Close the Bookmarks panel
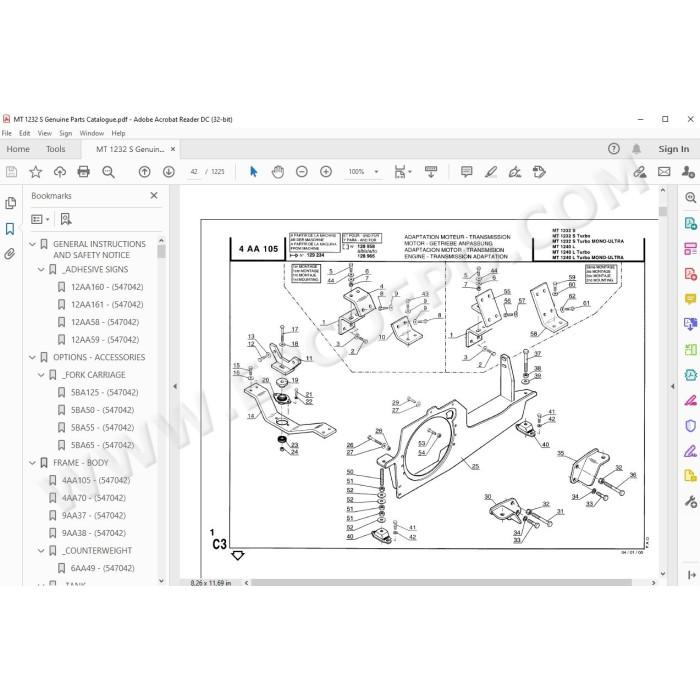The height and width of the screenshot is (700, 700). point(154,196)
